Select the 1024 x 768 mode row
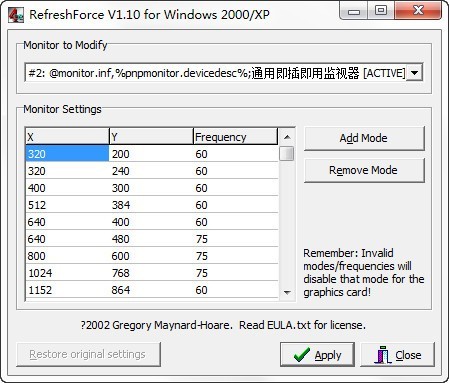449x383 pixels. point(152,273)
